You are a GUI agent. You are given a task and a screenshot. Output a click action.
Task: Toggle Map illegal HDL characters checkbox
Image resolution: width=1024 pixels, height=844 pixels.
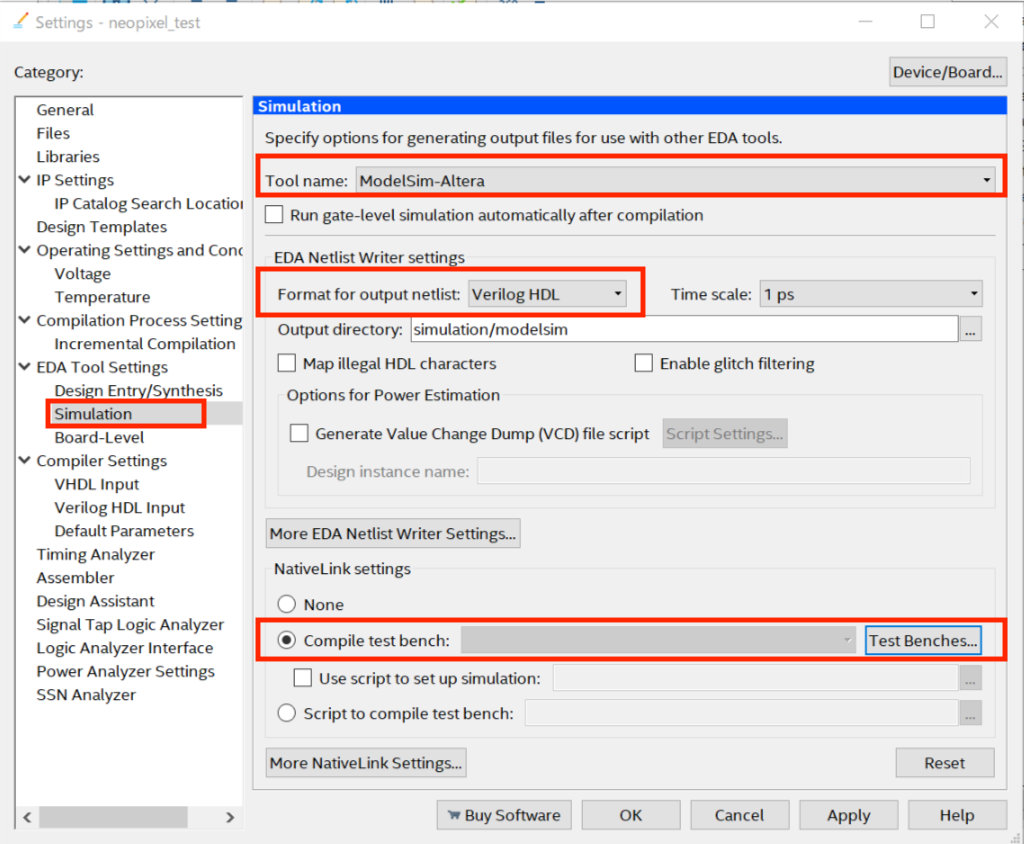(287, 364)
